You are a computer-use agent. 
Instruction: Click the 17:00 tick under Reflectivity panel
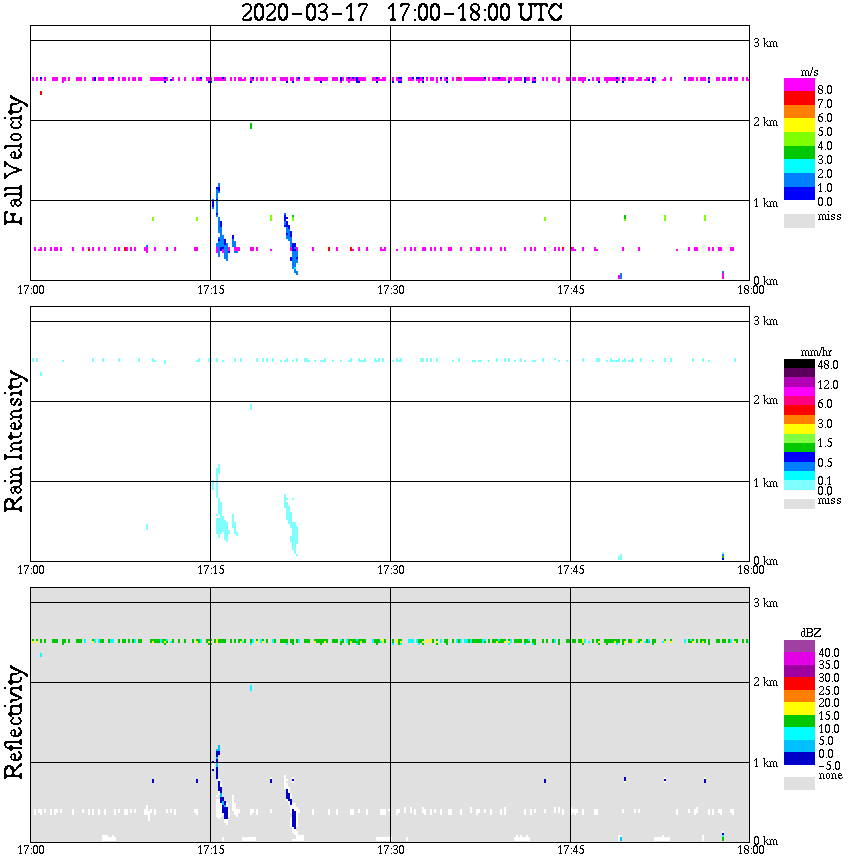click(30, 850)
